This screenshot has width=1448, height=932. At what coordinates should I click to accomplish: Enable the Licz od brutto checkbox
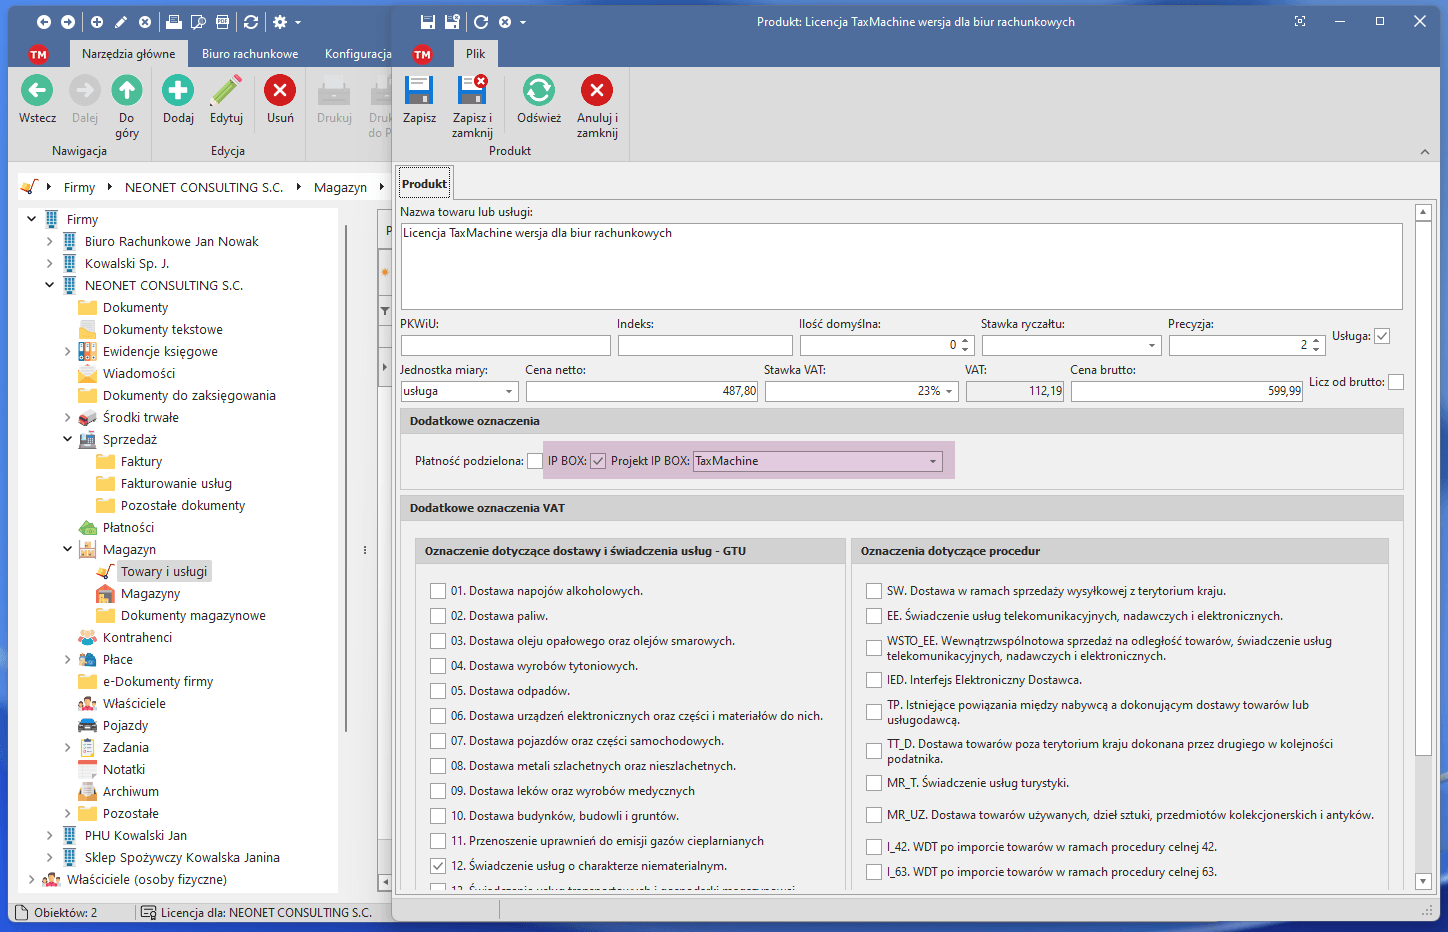[x=1396, y=382]
